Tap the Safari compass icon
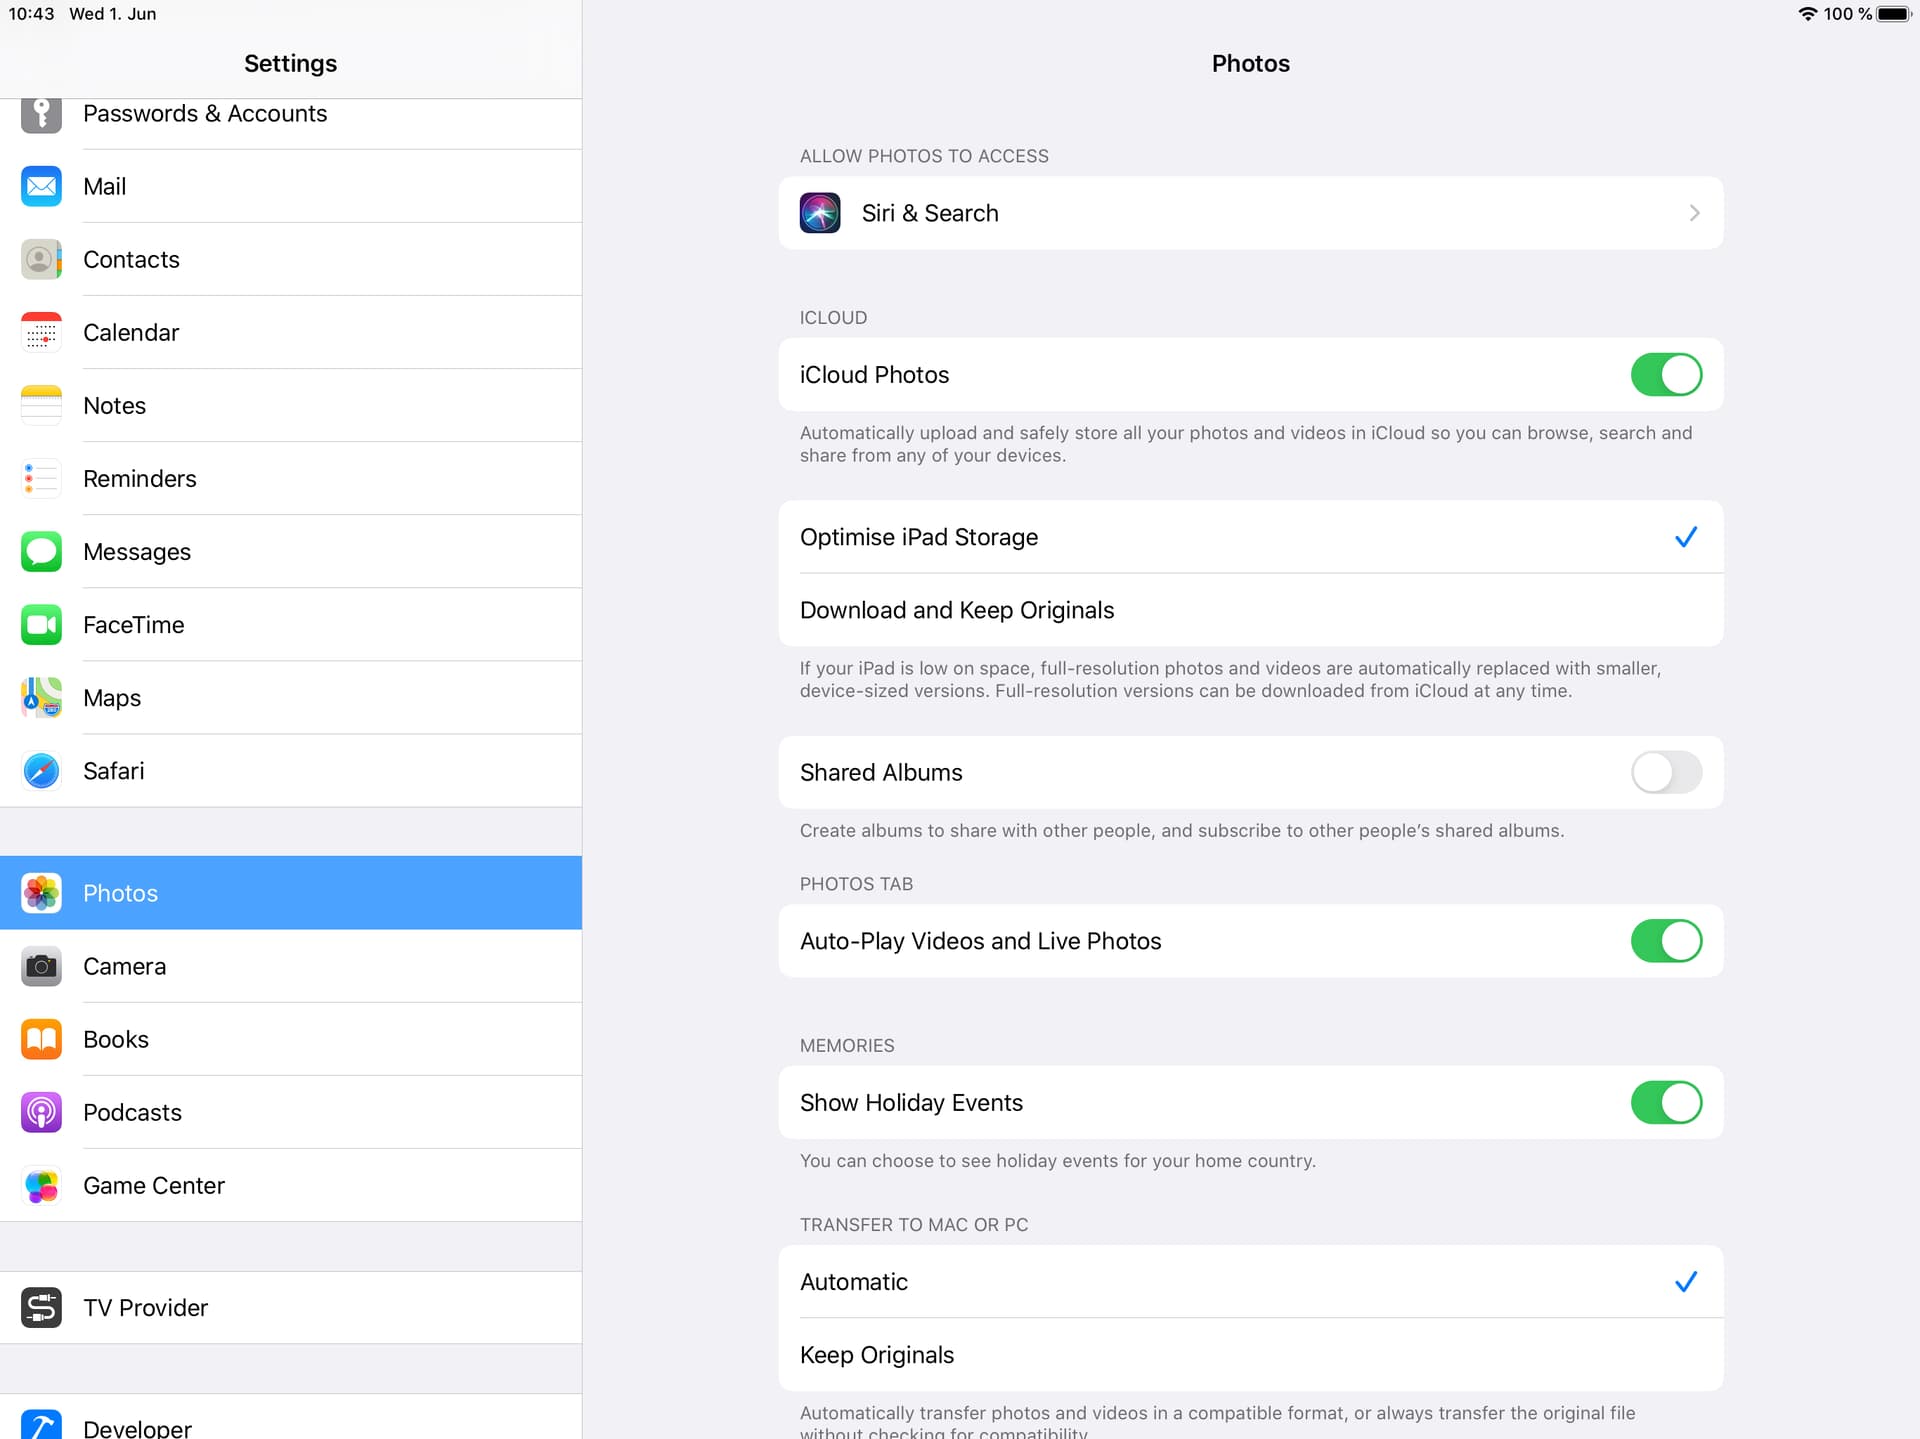This screenshot has height=1439, width=1920. [x=41, y=771]
